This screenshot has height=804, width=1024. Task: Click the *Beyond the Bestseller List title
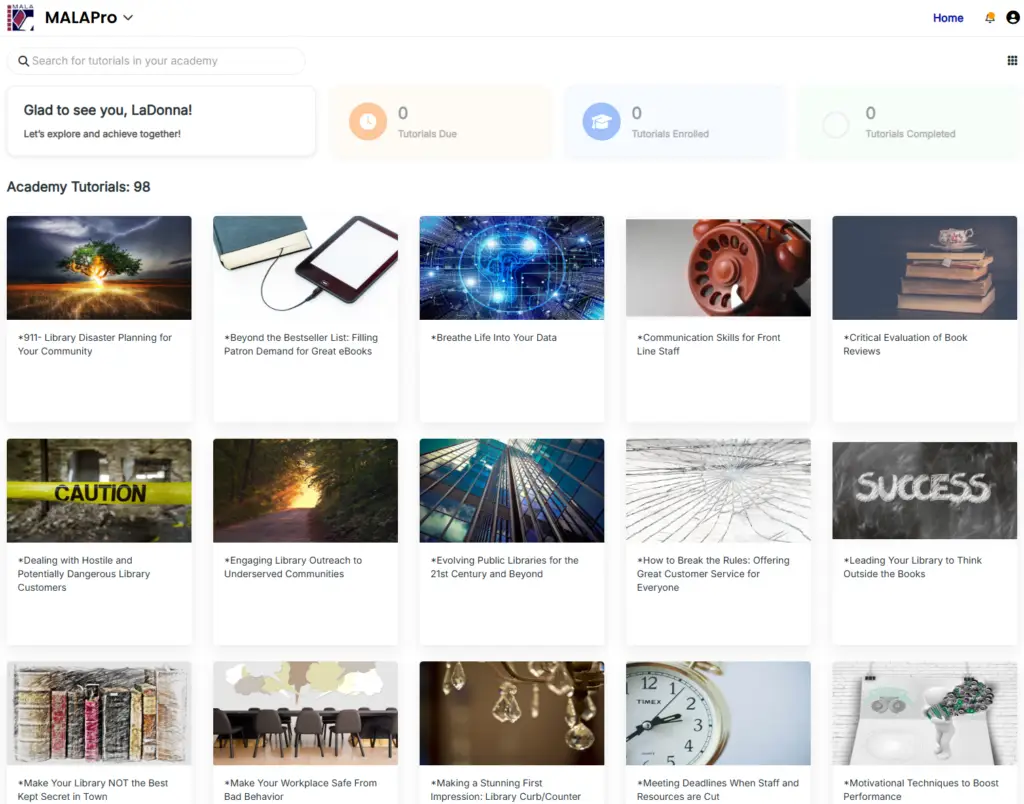click(x=301, y=344)
